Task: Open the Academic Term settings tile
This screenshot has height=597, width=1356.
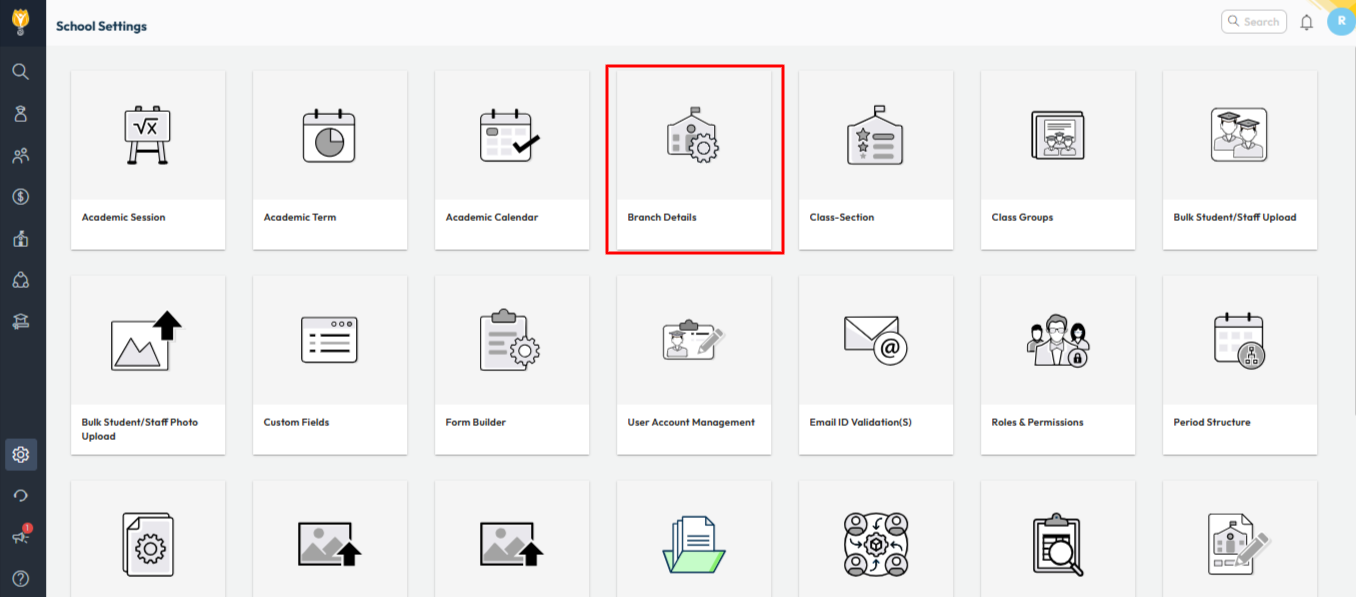Action: point(330,160)
